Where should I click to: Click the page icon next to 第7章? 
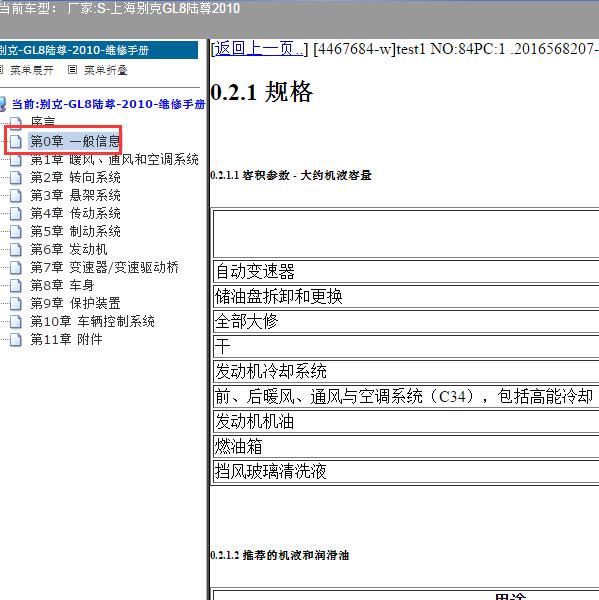[15, 267]
